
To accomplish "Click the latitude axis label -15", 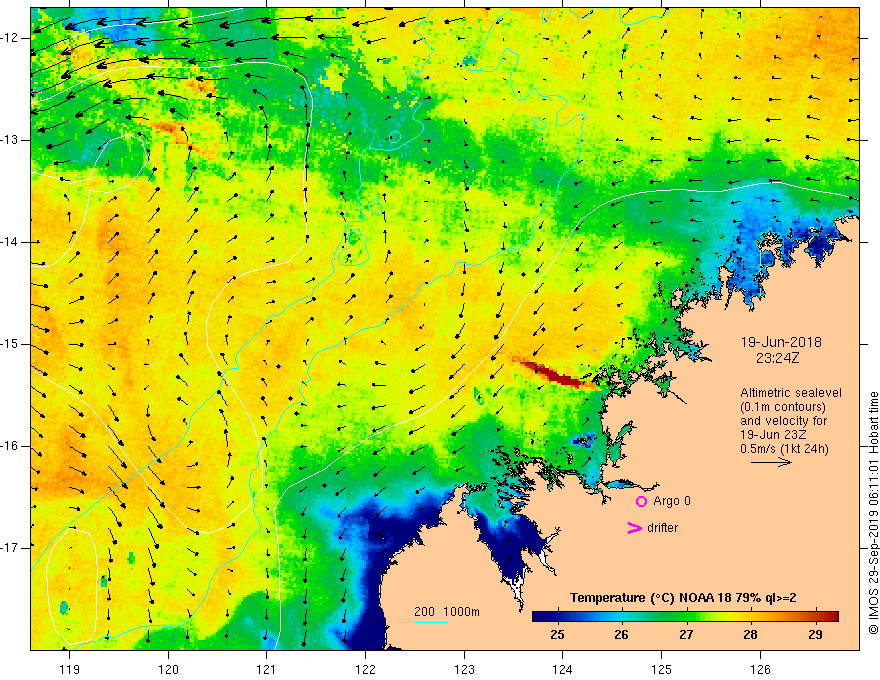I will click(10, 344).
